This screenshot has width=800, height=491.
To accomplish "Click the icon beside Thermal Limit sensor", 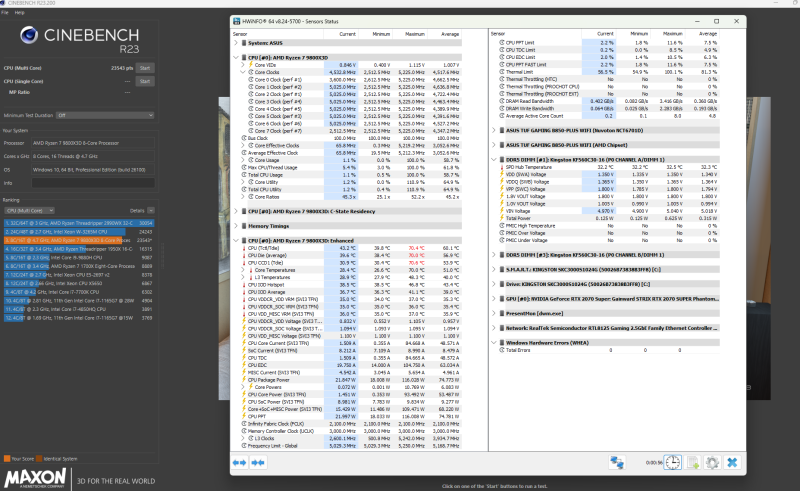I will [x=502, y=72].
